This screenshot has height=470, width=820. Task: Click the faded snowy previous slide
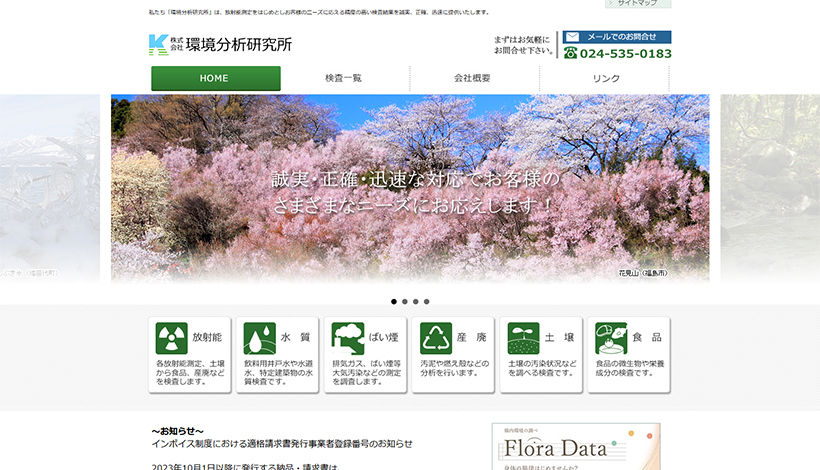click(x=50, y=189)
